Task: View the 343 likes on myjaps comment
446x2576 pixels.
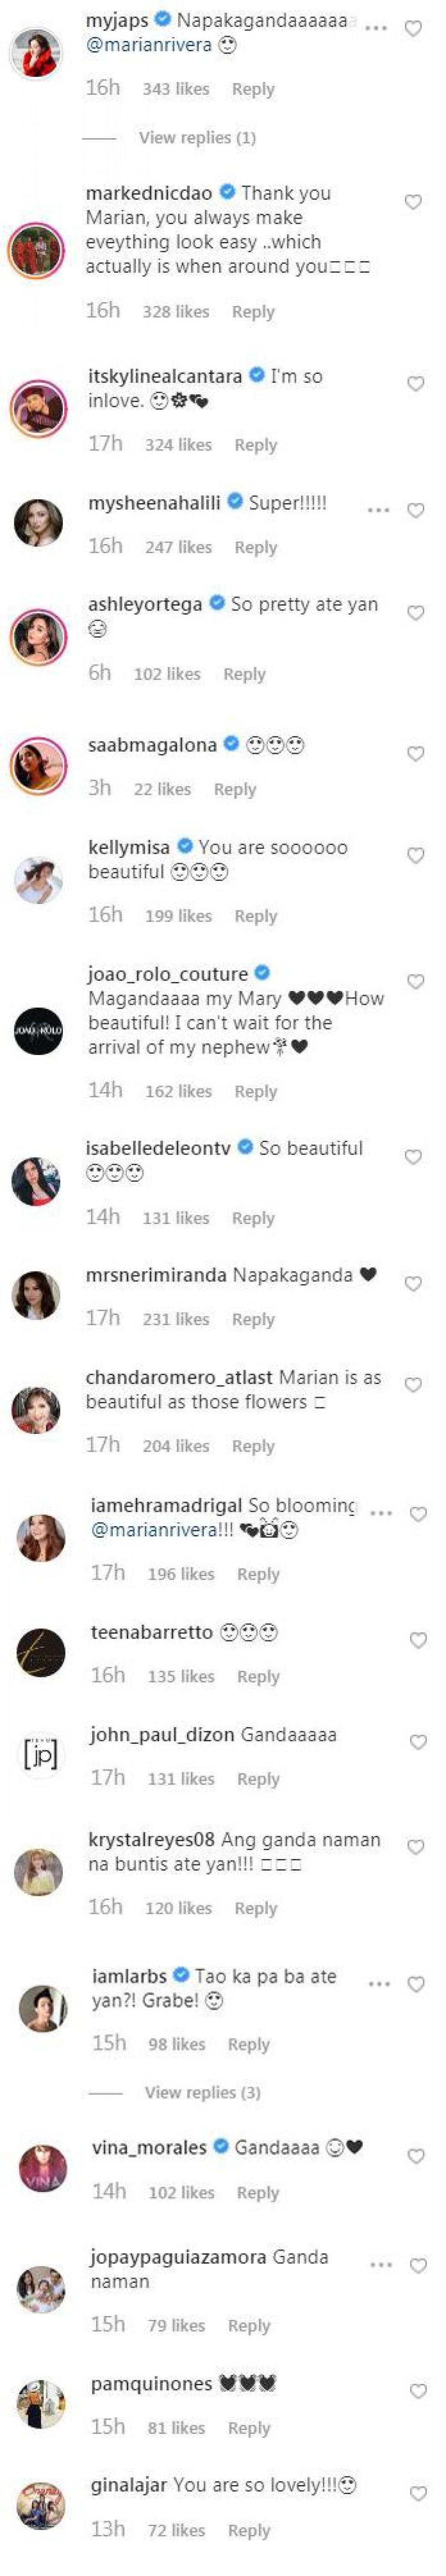Action: [x=176, y=89]
